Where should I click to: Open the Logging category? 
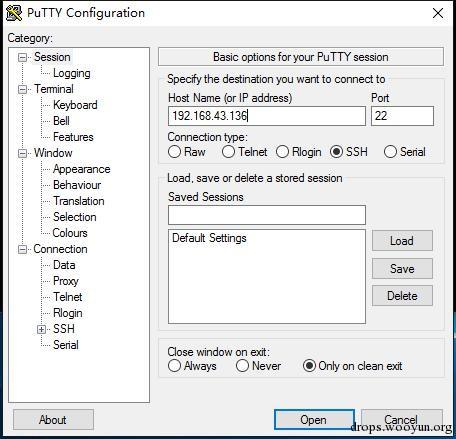click(x=72, y=73)
